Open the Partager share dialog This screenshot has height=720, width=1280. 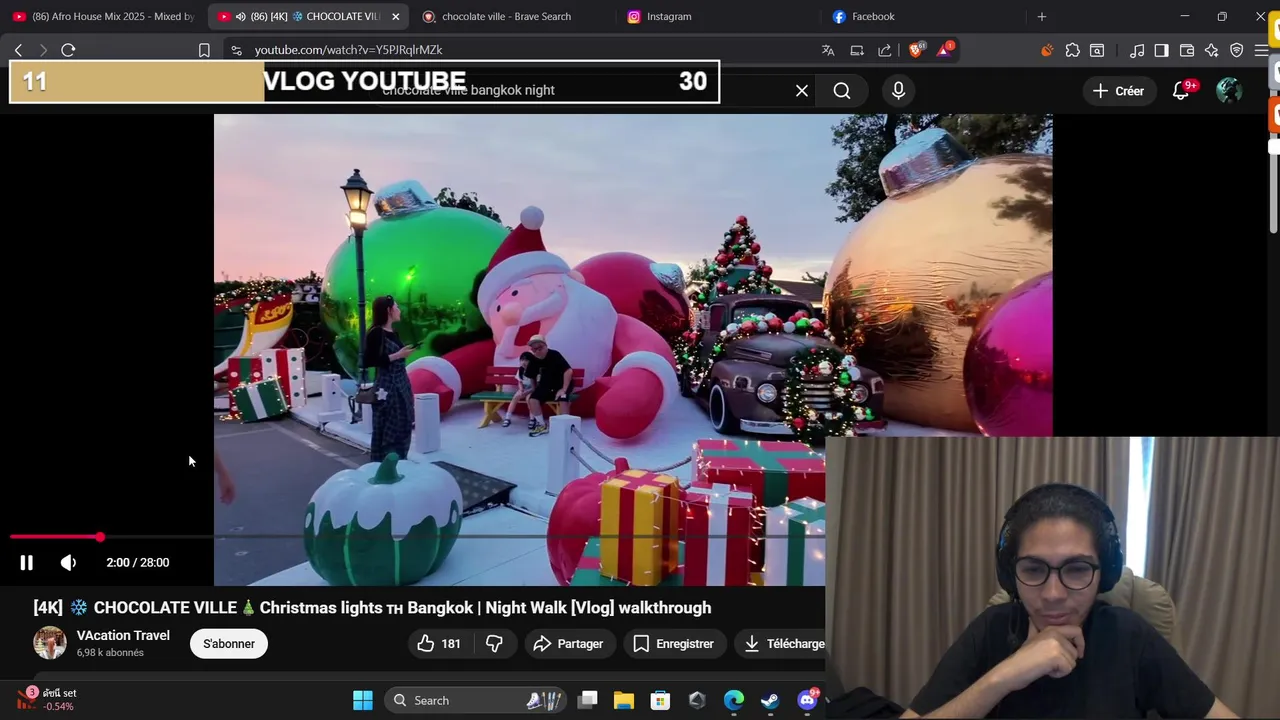(x=568, y=644)
